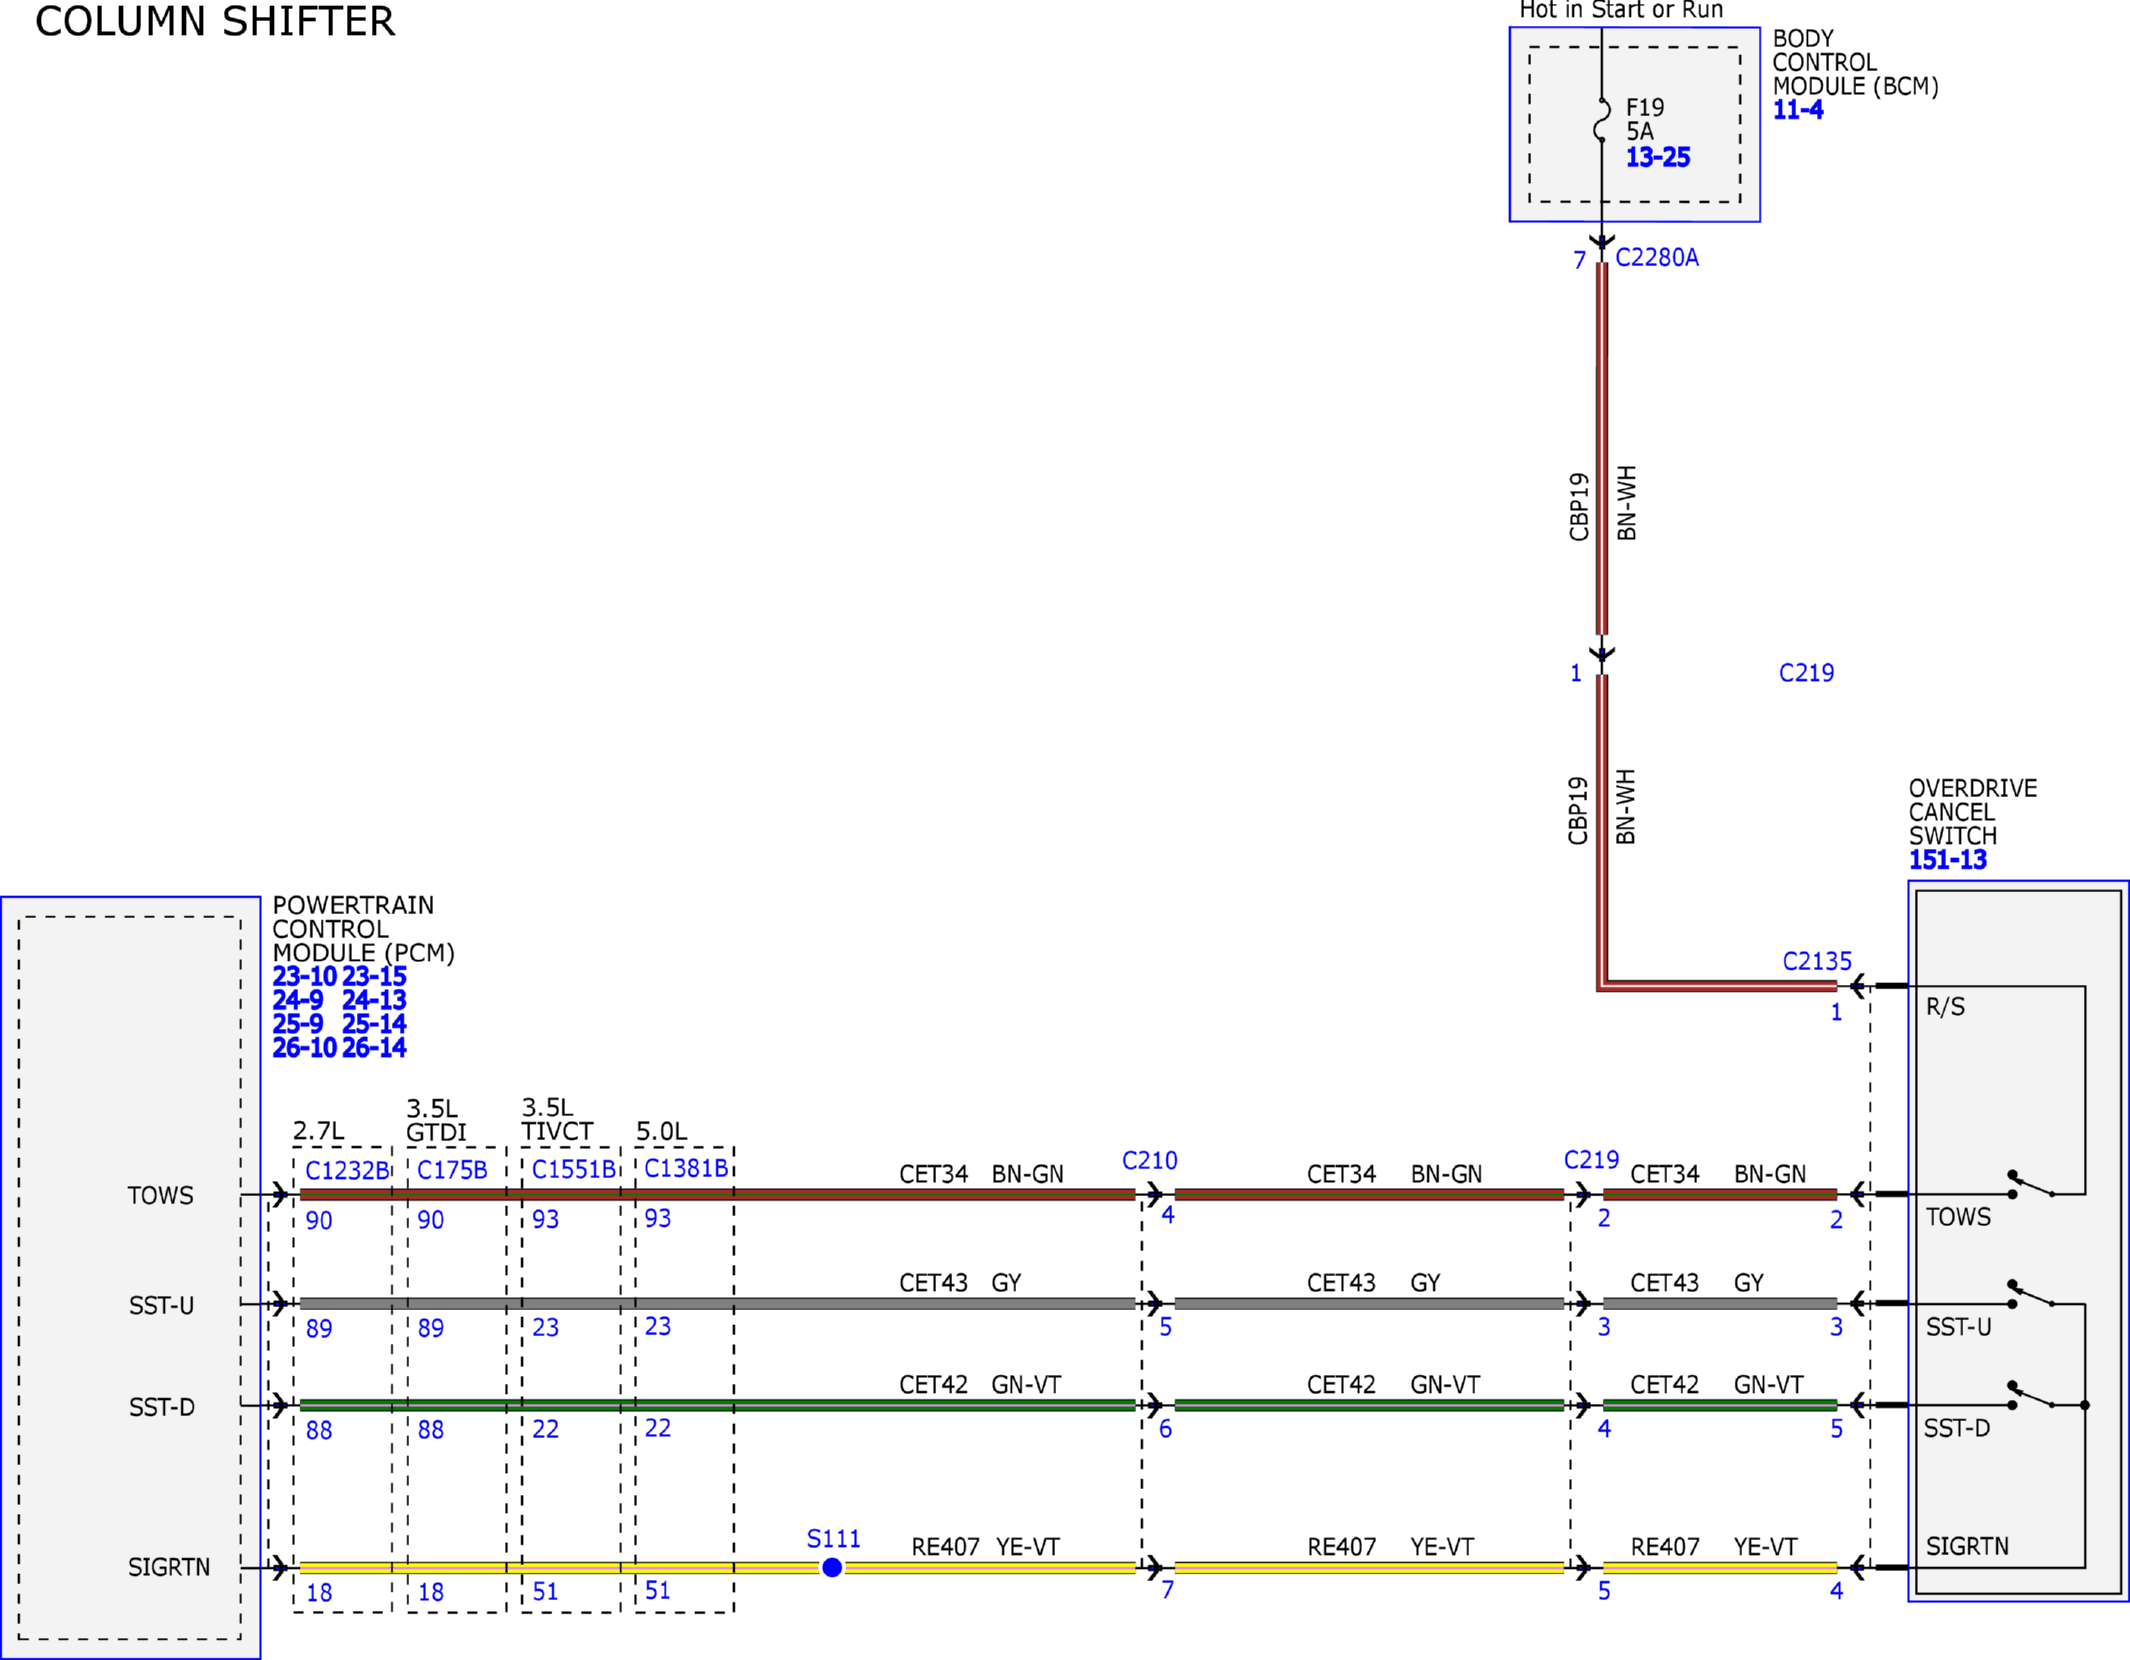Screen dimensions: 2130x1660
Task: Click the OVERDRIVE CANCEL SWITCH label
Action: (x=1972, y=812)
